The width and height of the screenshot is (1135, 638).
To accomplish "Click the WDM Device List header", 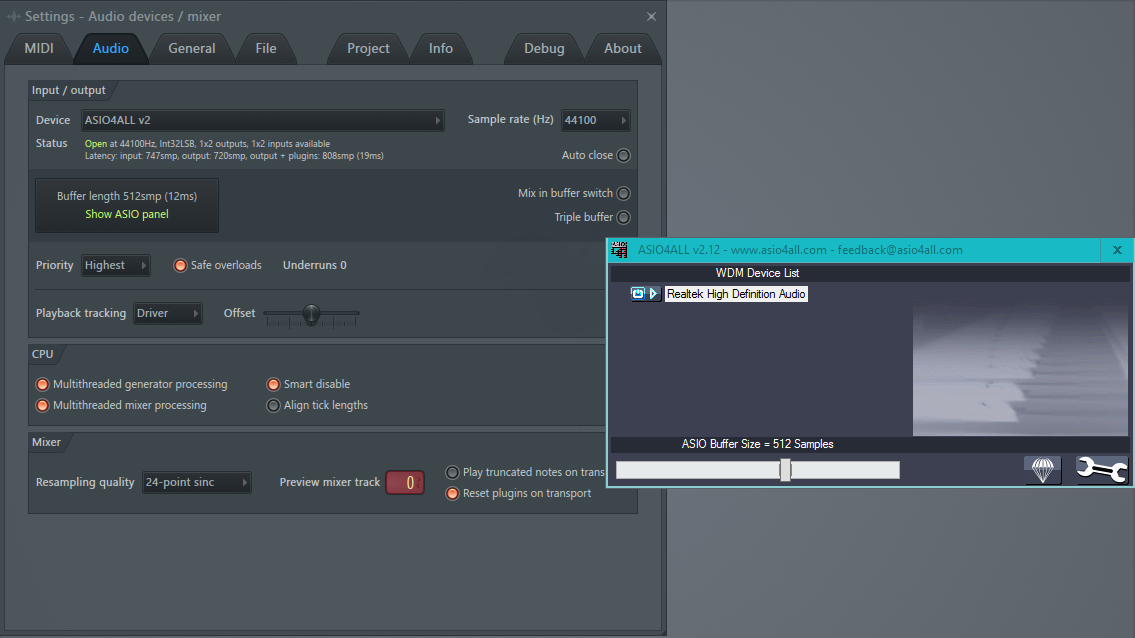I will pos(757,273).
